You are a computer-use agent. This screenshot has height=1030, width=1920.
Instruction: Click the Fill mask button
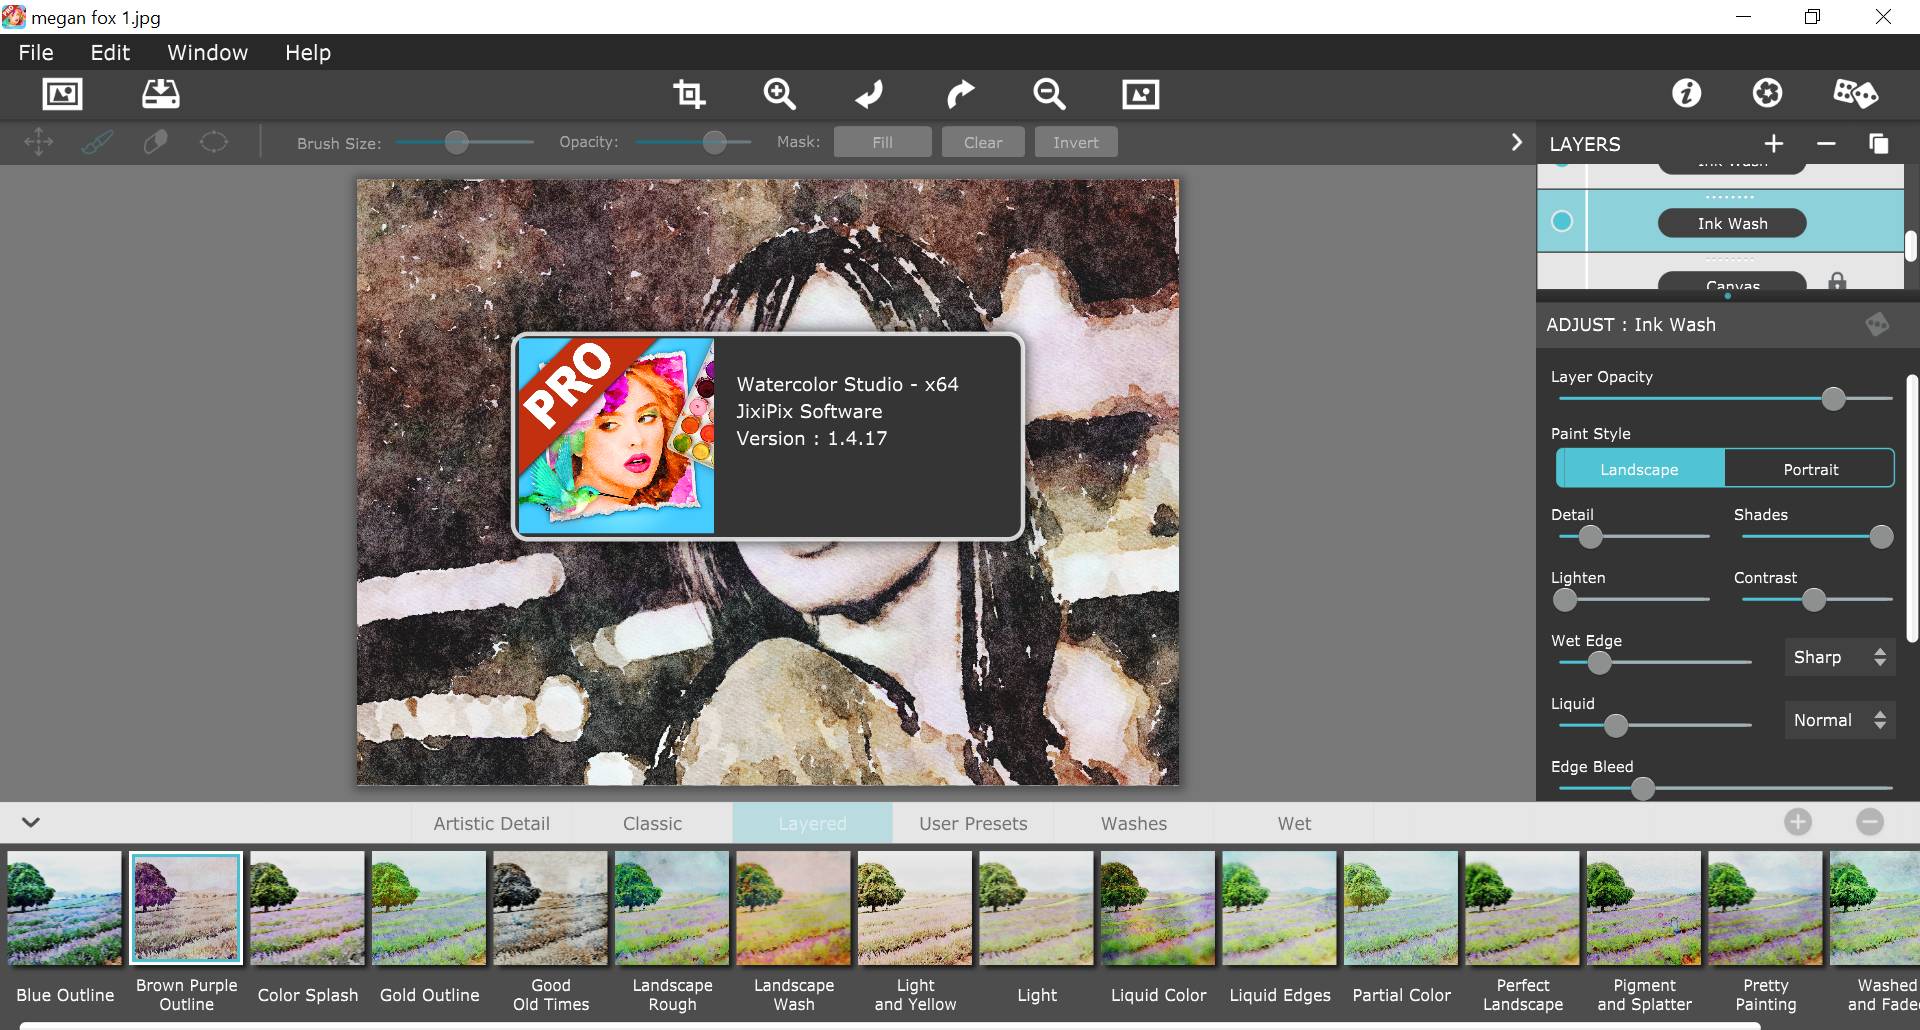pyautogui.click(x=882, y=143)
